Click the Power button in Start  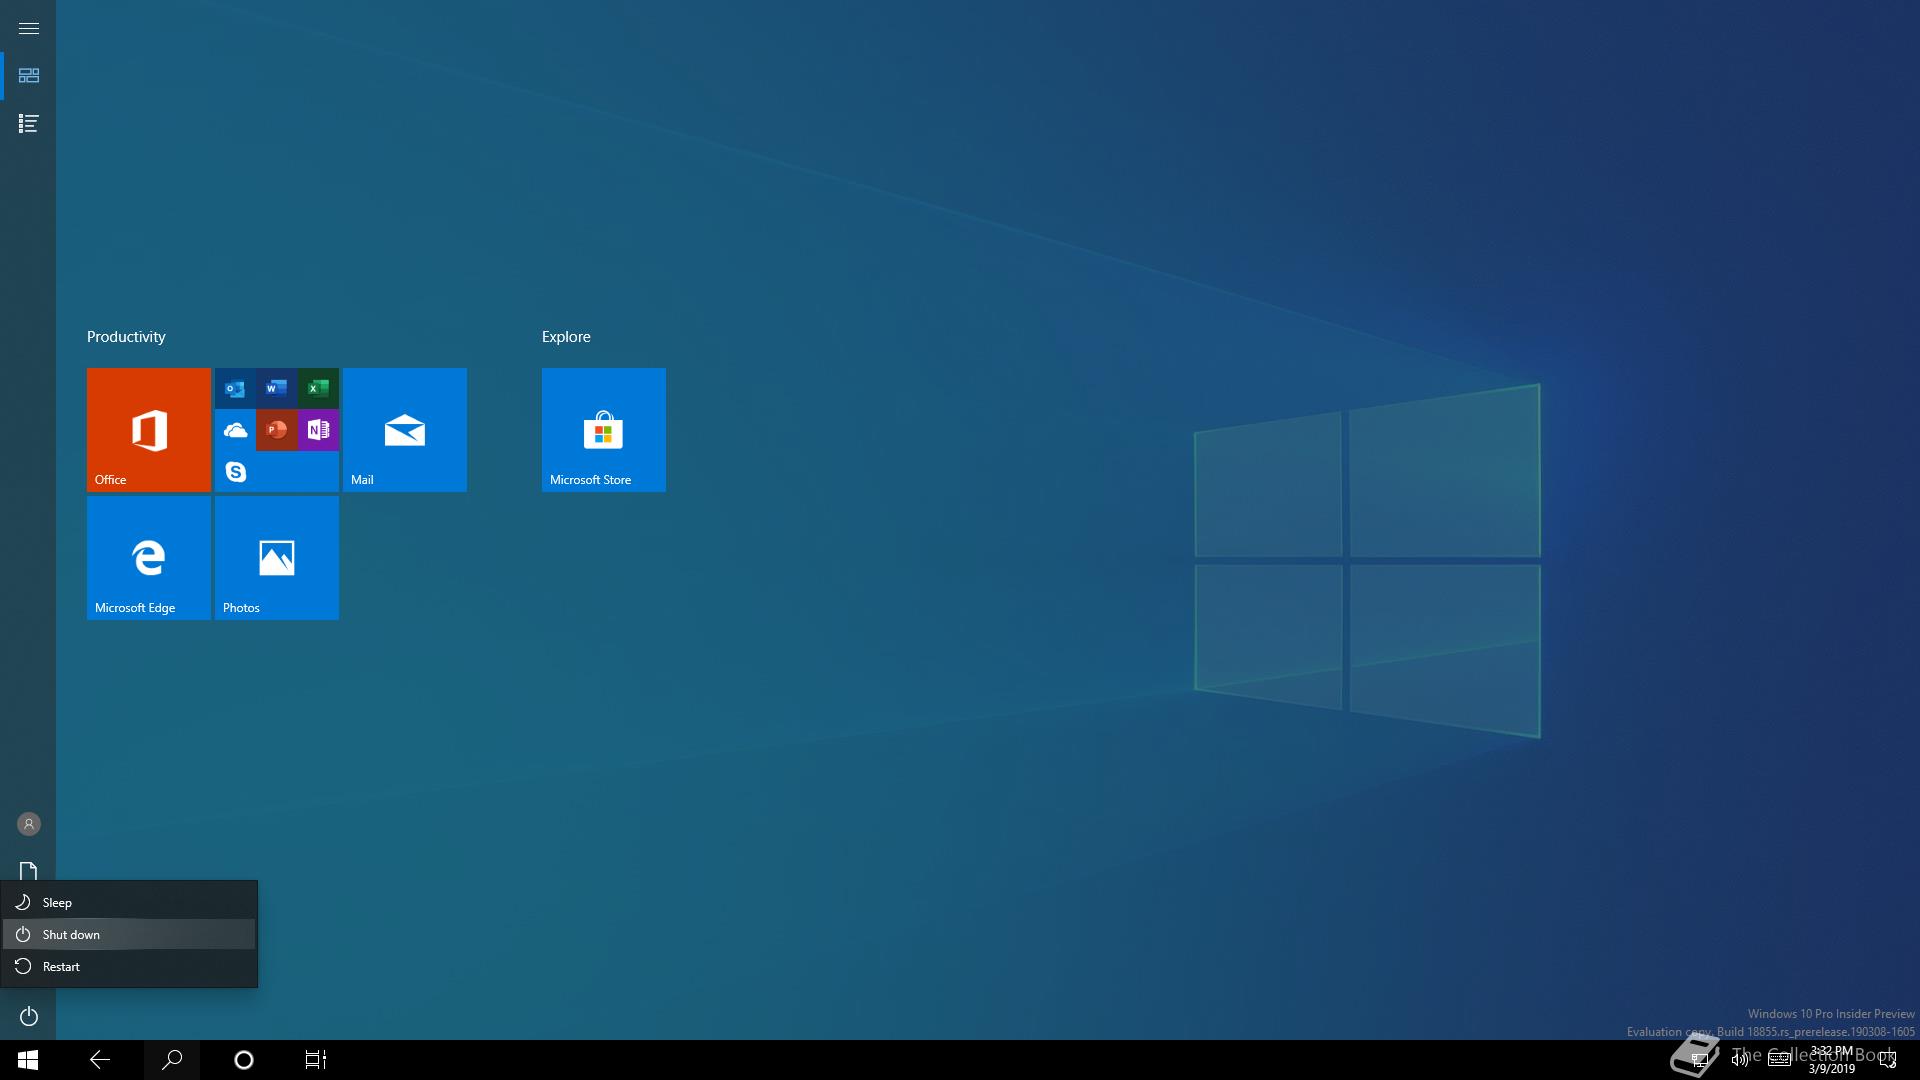[28, 1017]
